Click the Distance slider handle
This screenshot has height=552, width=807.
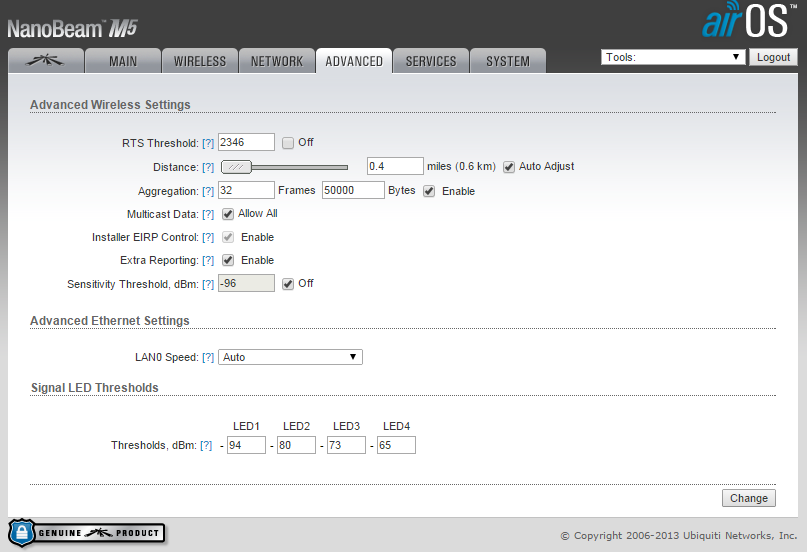(x=236, y=167)
